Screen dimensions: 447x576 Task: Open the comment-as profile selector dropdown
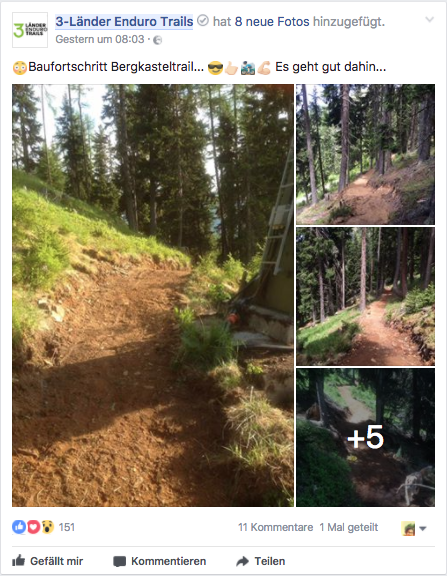pos(414,528)
